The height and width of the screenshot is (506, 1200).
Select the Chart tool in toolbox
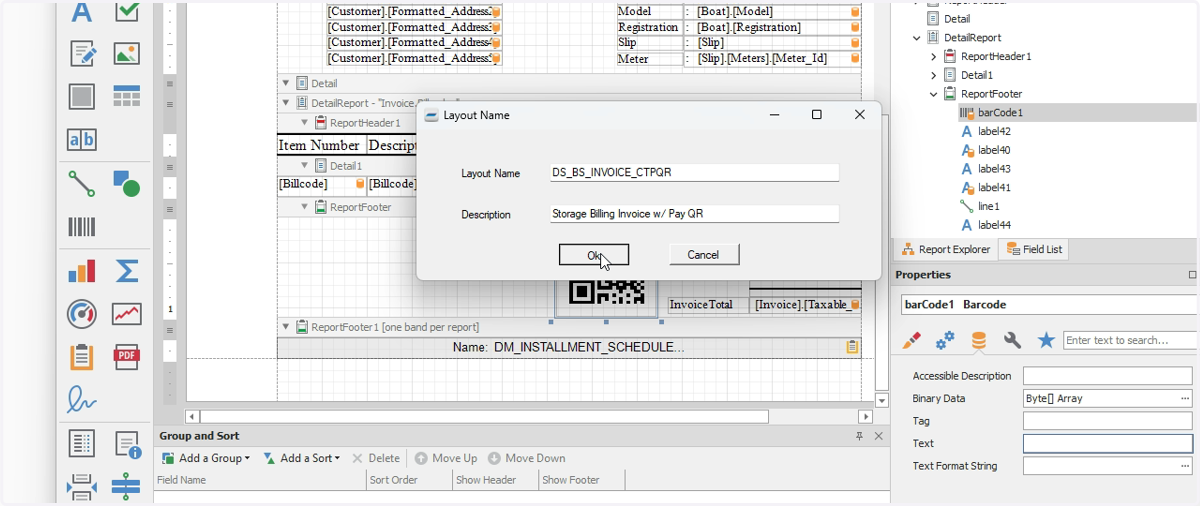81,271
